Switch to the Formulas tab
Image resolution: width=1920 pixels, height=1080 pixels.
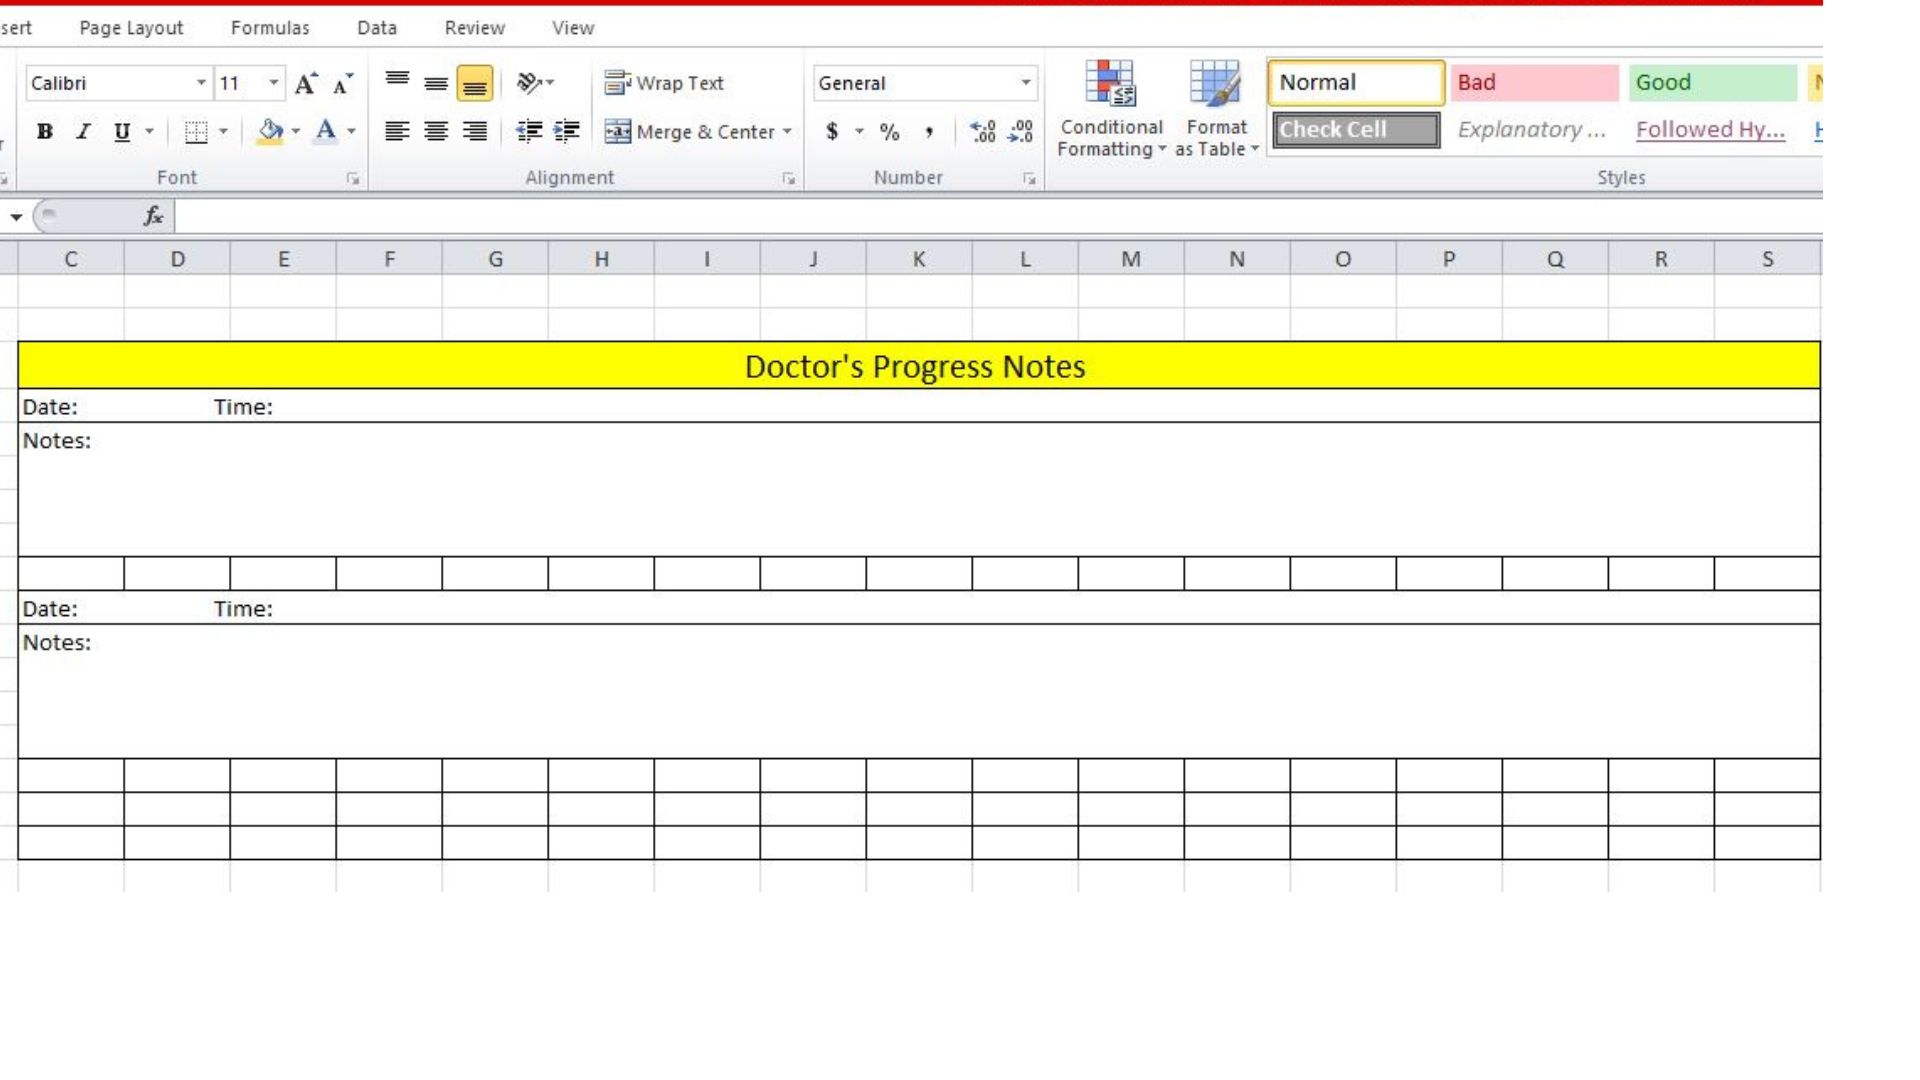[x=270, y=28]
